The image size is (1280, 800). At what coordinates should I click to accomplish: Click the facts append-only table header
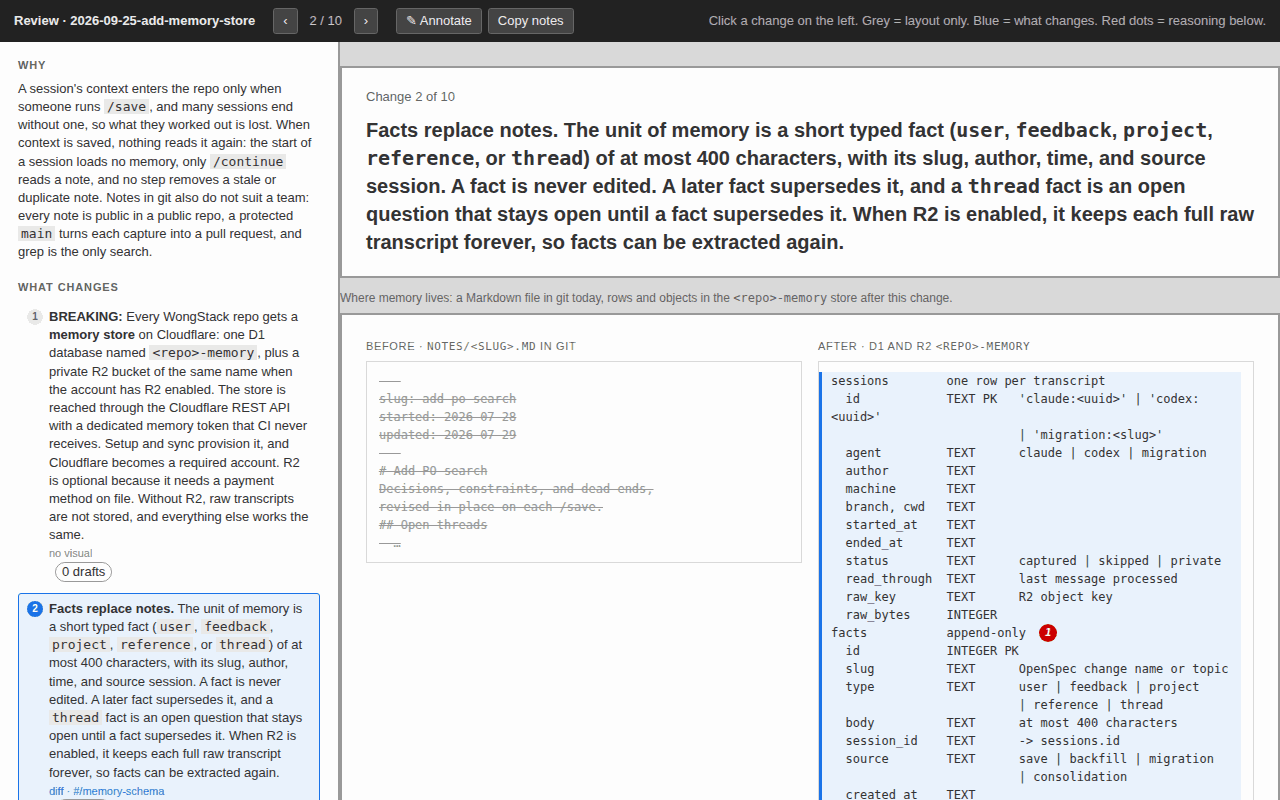click(x=929, y=633)
